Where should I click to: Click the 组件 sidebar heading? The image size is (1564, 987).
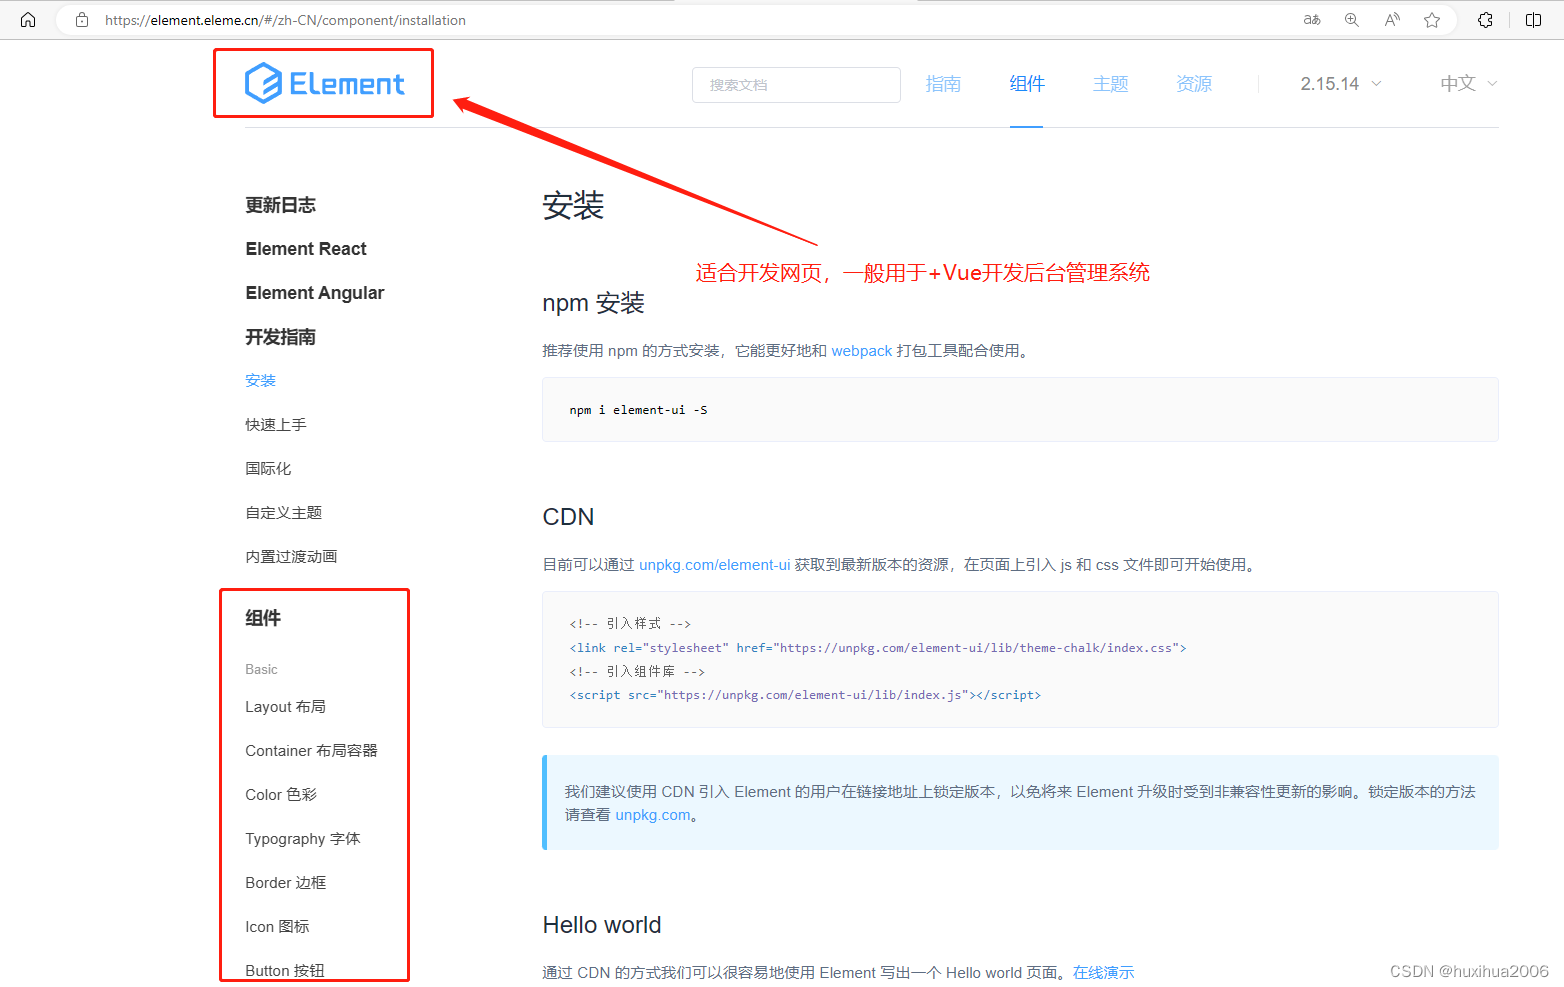(263, 618)
